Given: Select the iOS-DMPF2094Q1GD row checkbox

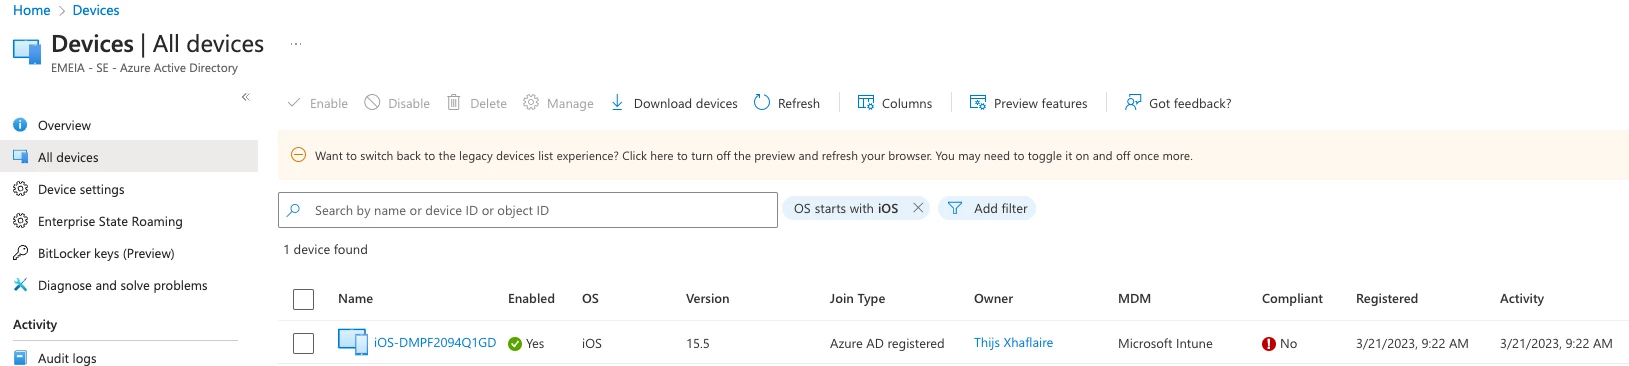Looking at the screenshot, I should pyautogui.click(x=304, y=343).
